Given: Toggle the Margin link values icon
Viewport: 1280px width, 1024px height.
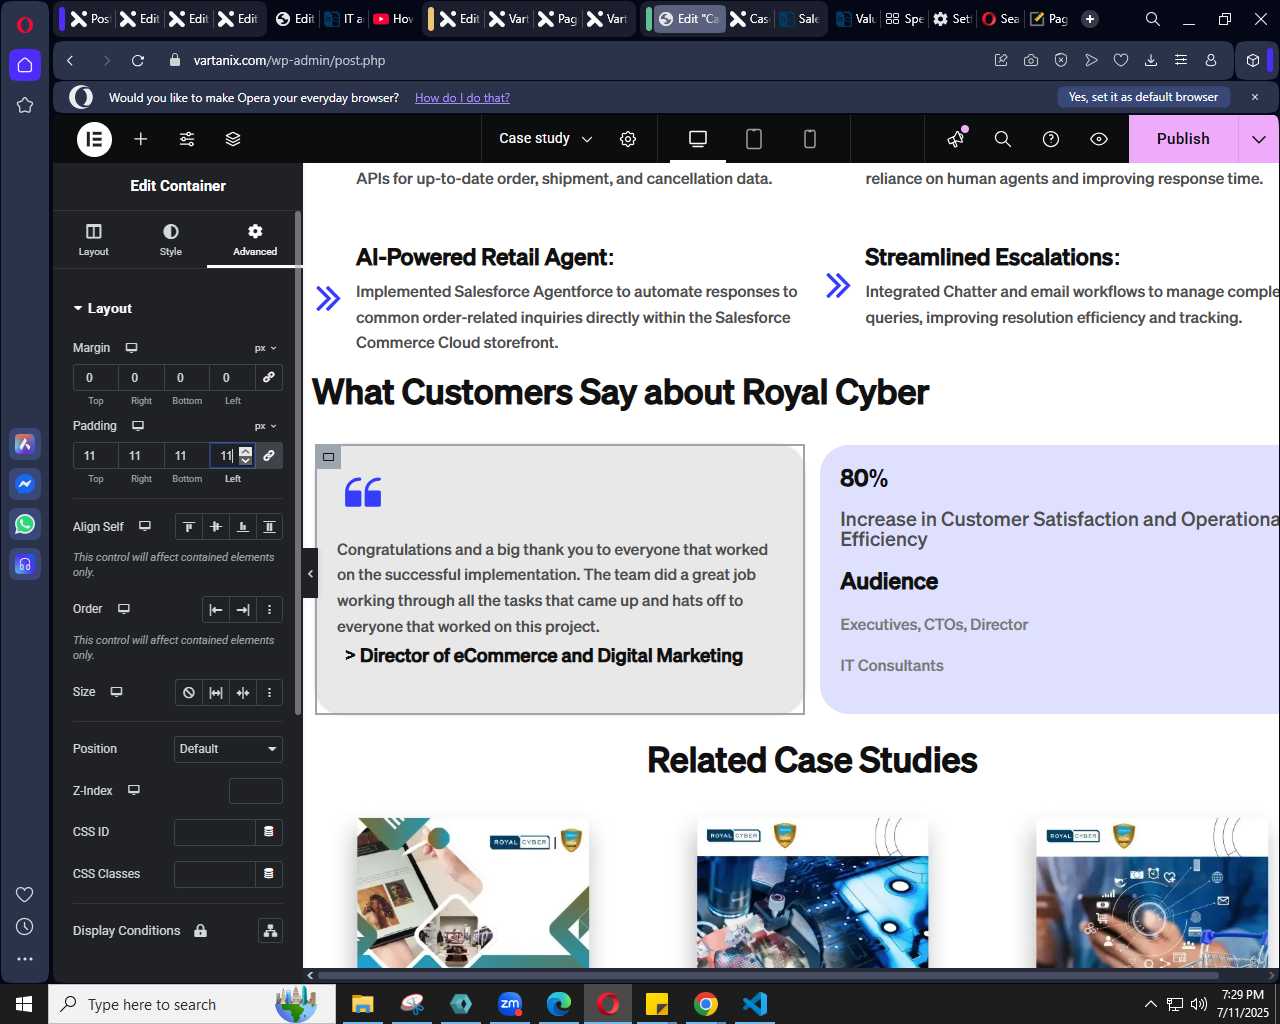Looking at the screenshot, I should pyautogui.click(x=269, y=378).
